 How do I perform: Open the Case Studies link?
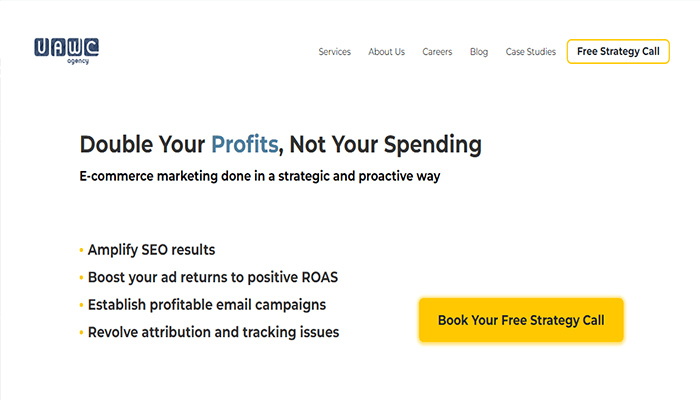530,52
